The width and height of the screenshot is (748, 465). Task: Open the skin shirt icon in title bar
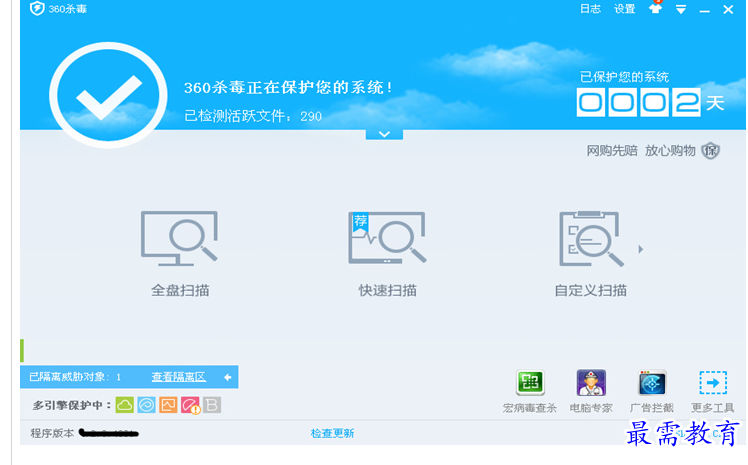(x=655, y=8)
